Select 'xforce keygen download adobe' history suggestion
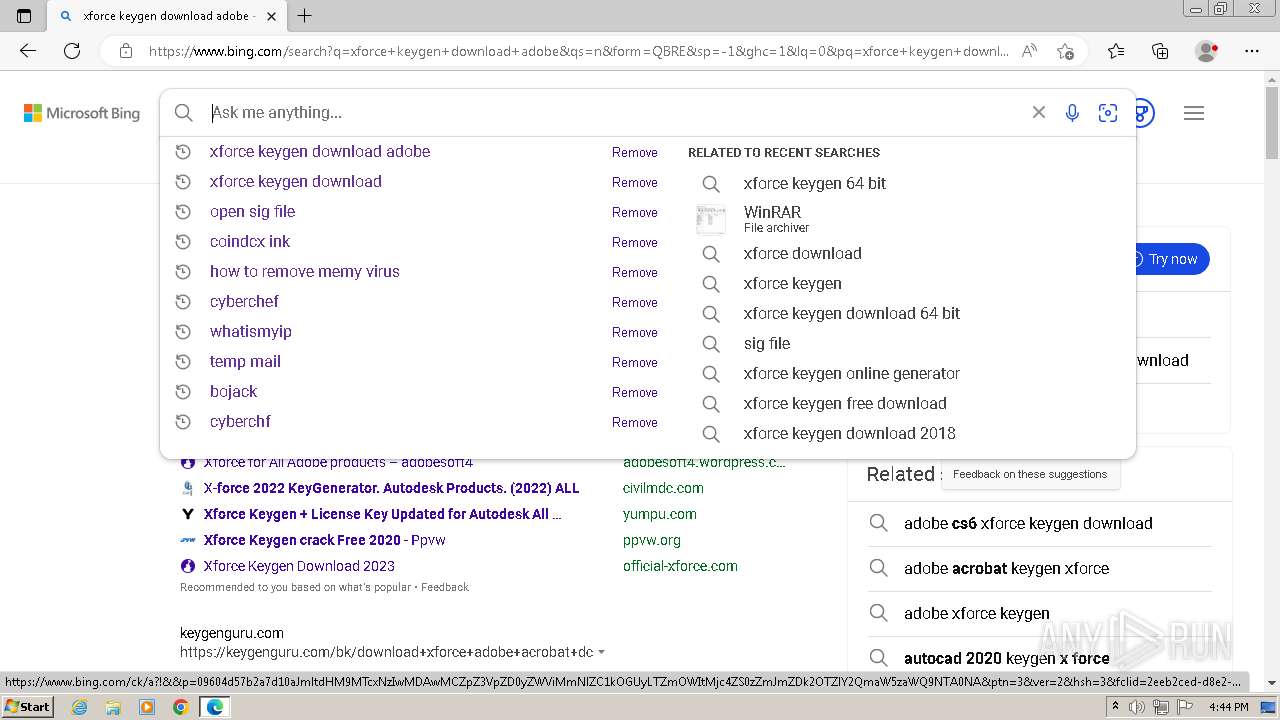Screen dimensions: 1280x720 click(x=320, y=152)
